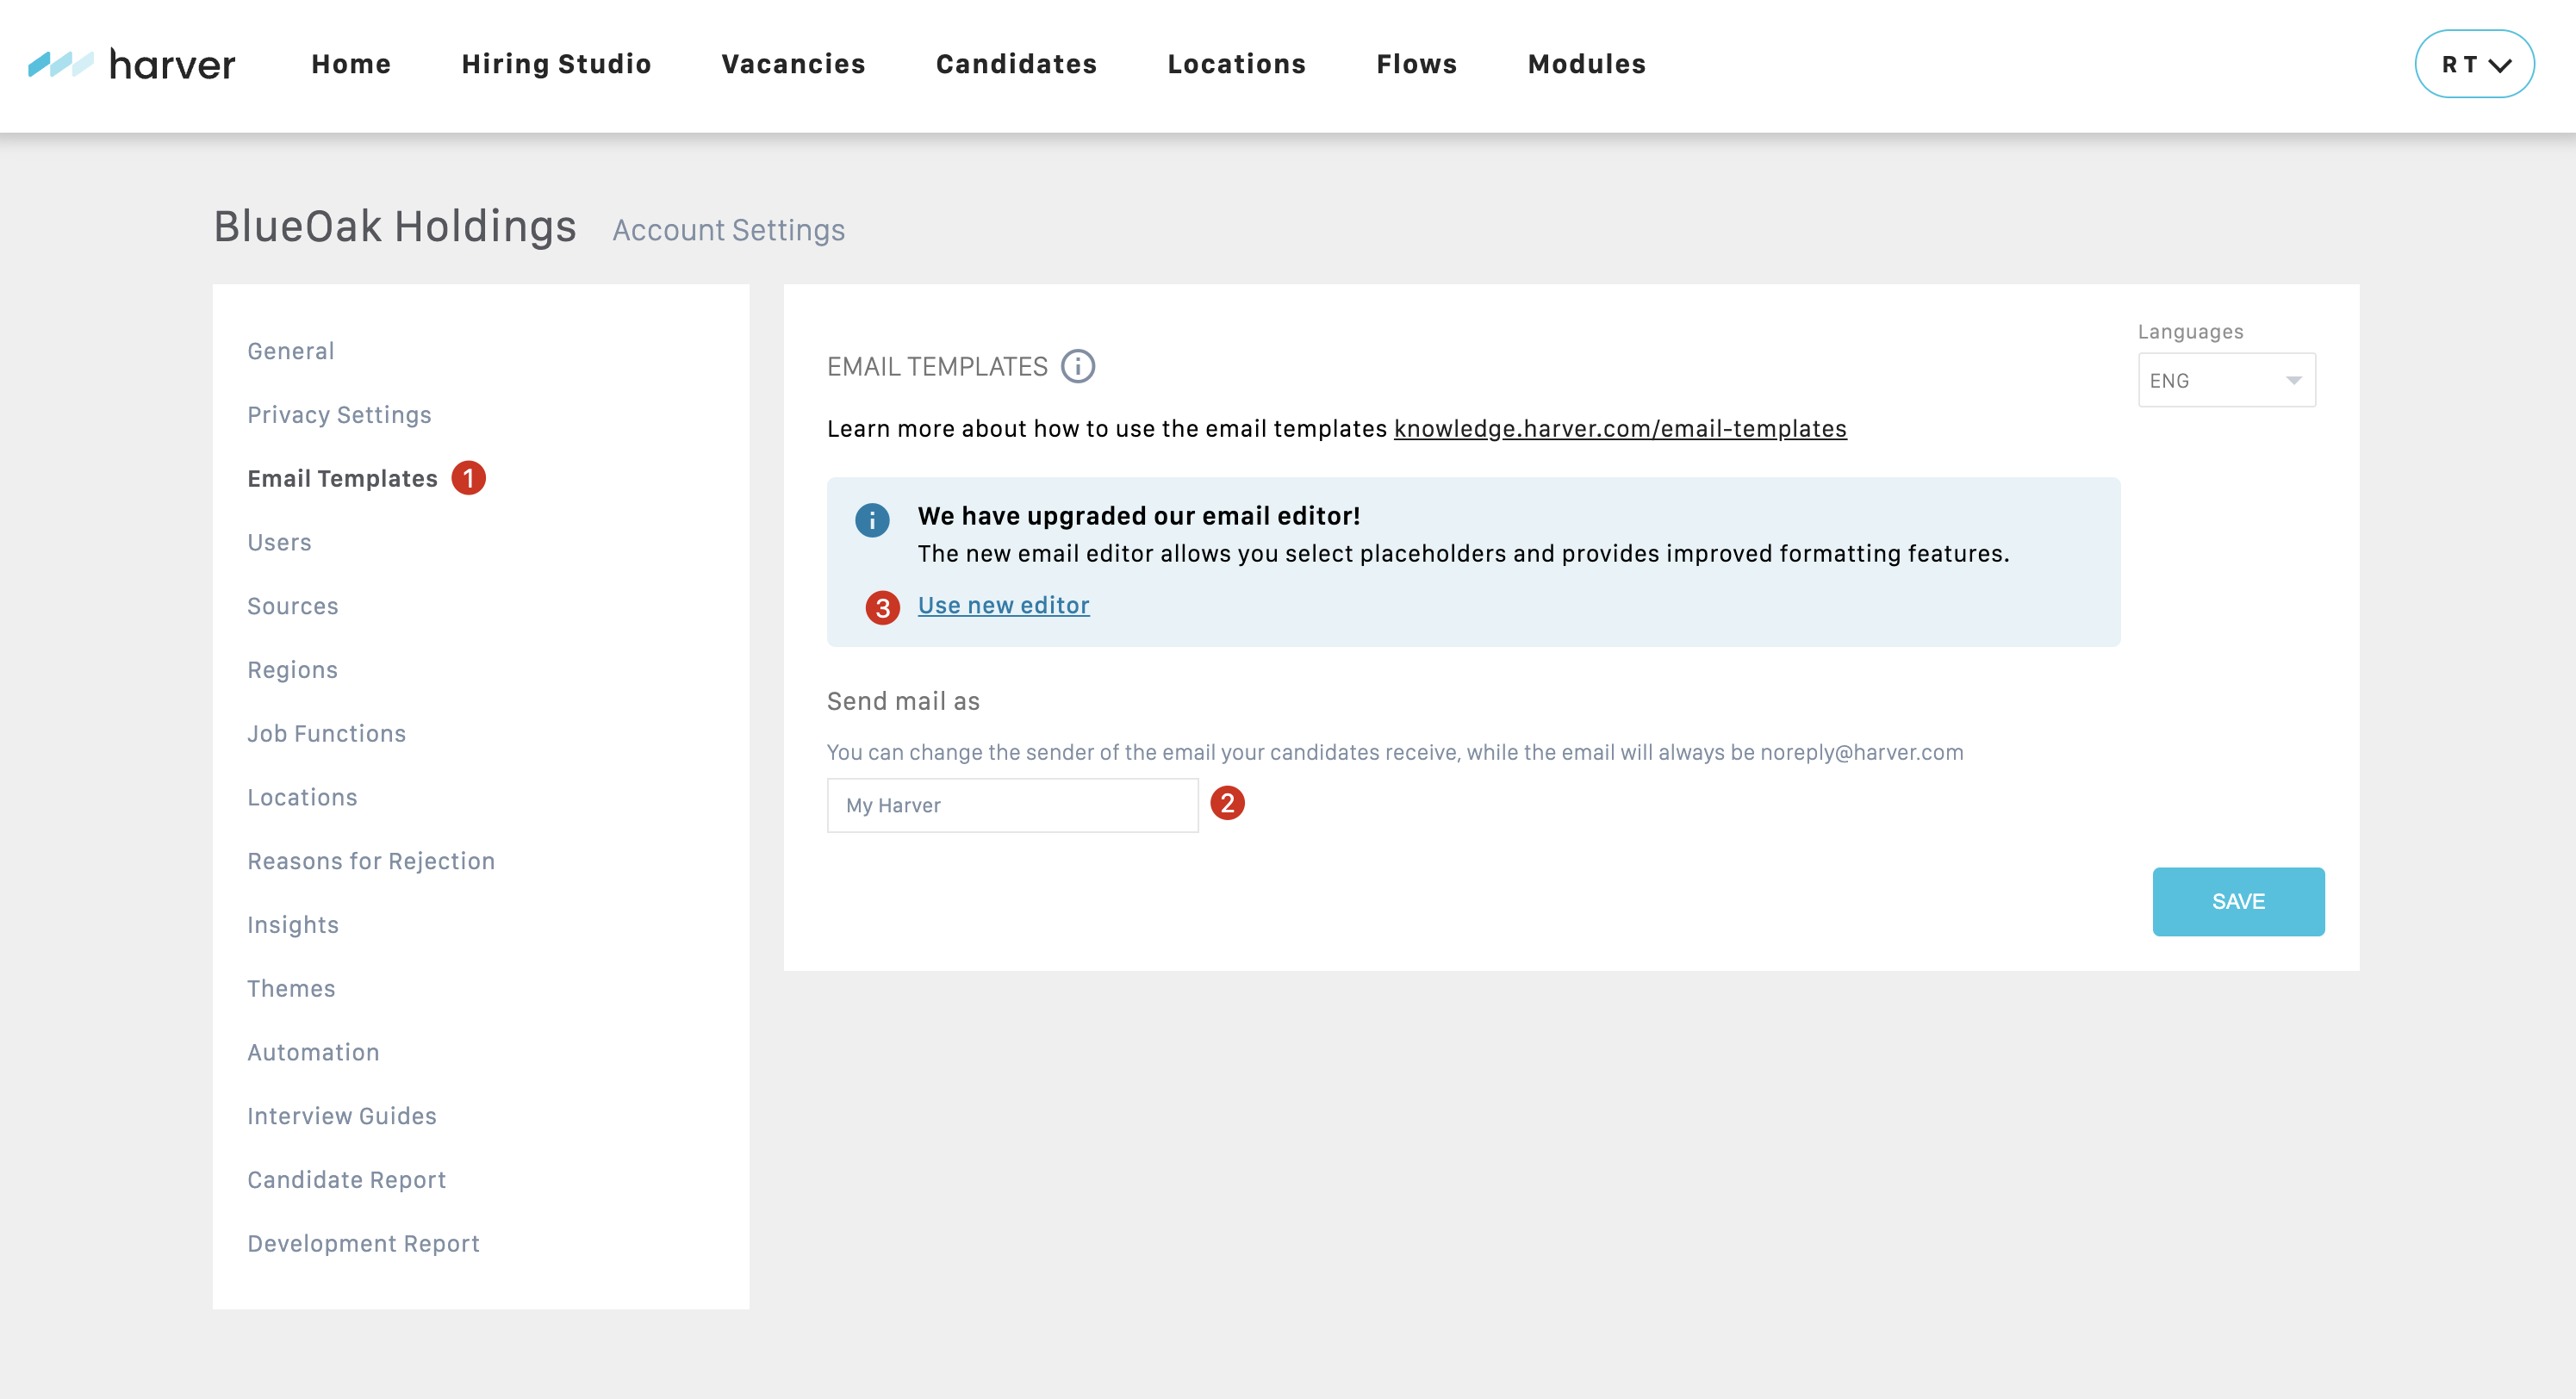
Task: Open knowledge.harver.com email templates link
Action: pos(1619,428)
